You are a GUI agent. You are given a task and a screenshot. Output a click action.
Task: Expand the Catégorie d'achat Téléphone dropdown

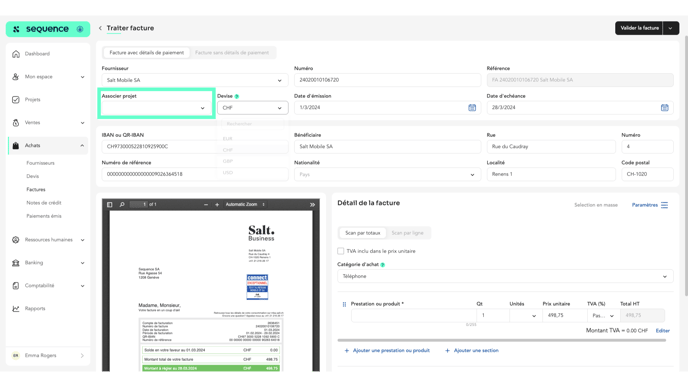pos(505,276)
